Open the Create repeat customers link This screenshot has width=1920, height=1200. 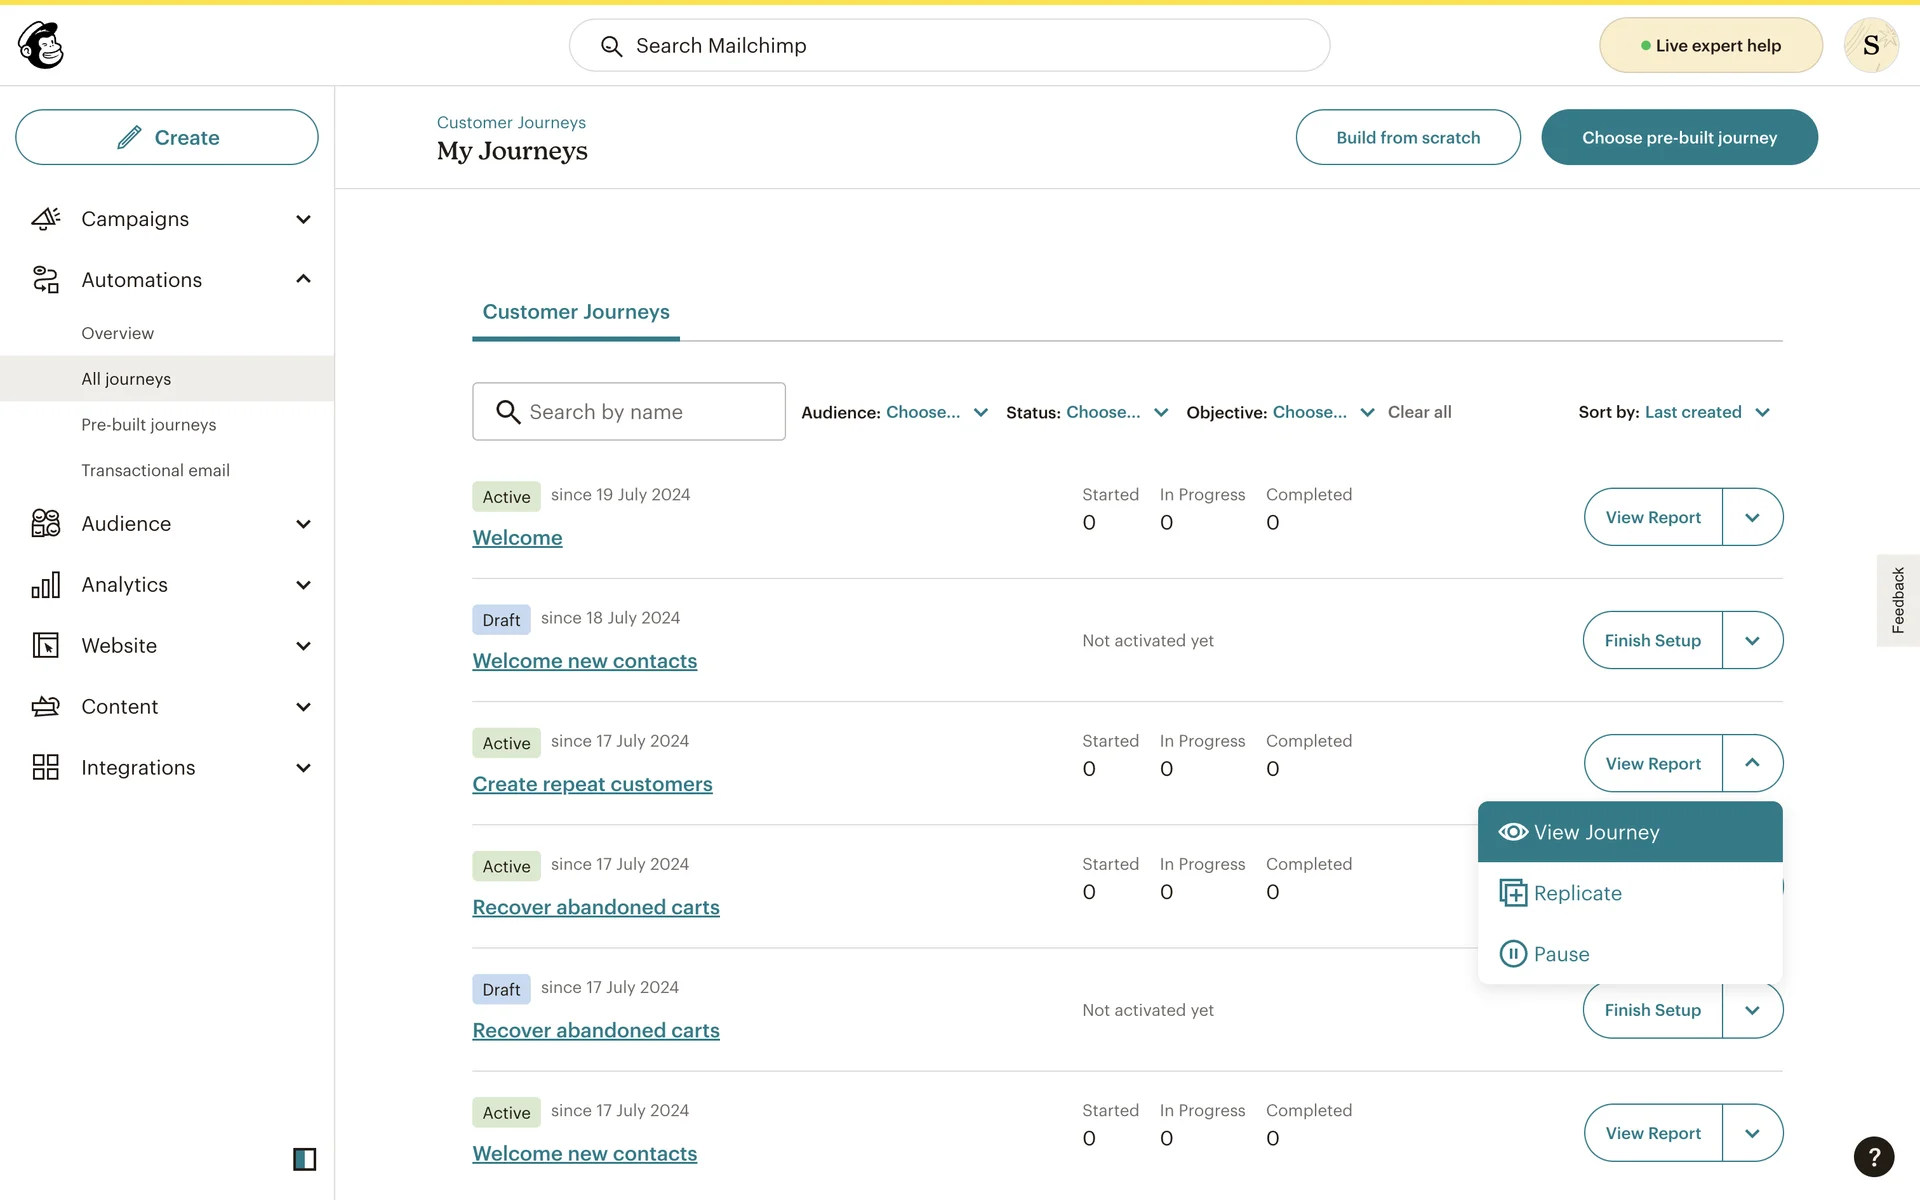(592, 784)
